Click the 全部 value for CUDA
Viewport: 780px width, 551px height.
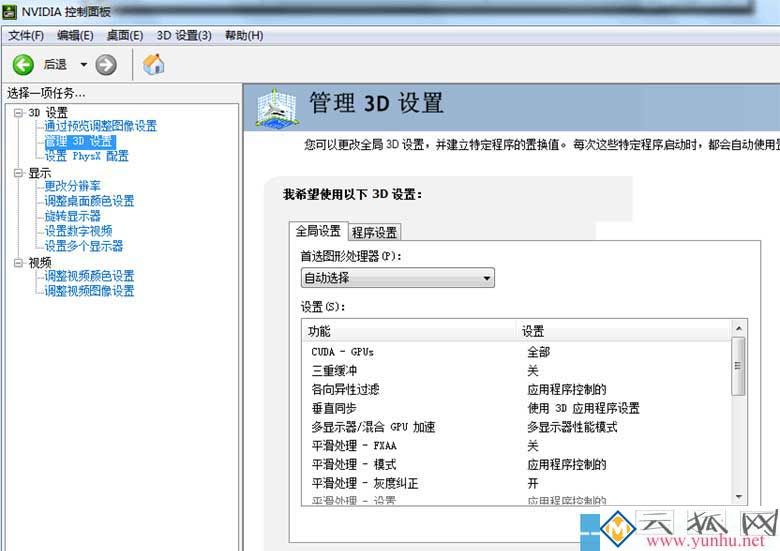539,352
